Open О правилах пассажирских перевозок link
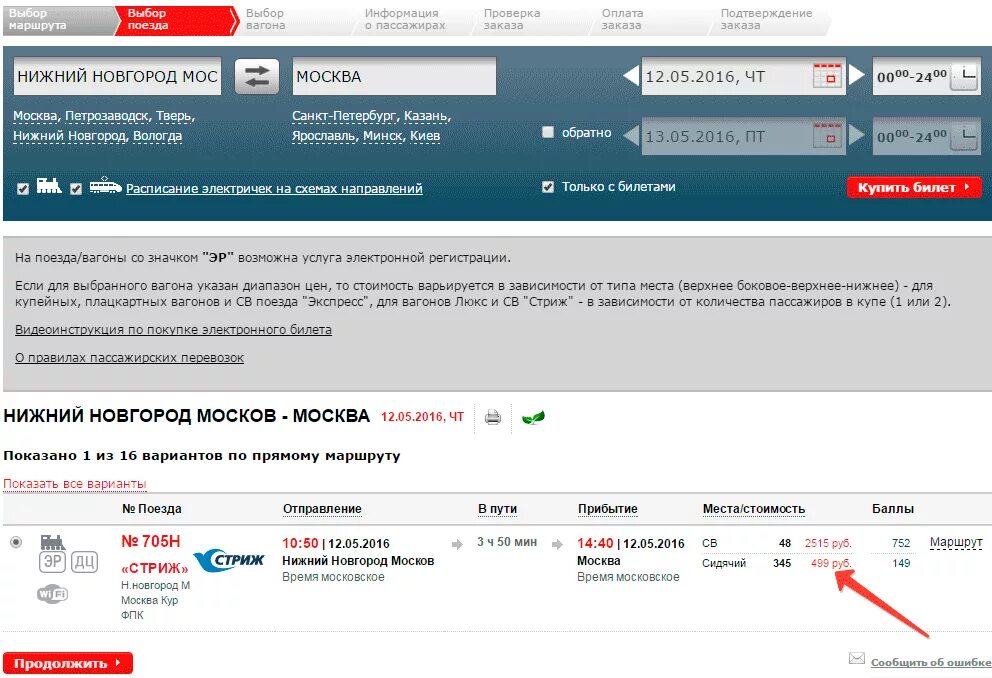Image resolution: width=992 pixels, height=678 pixels. coord(129,357)
